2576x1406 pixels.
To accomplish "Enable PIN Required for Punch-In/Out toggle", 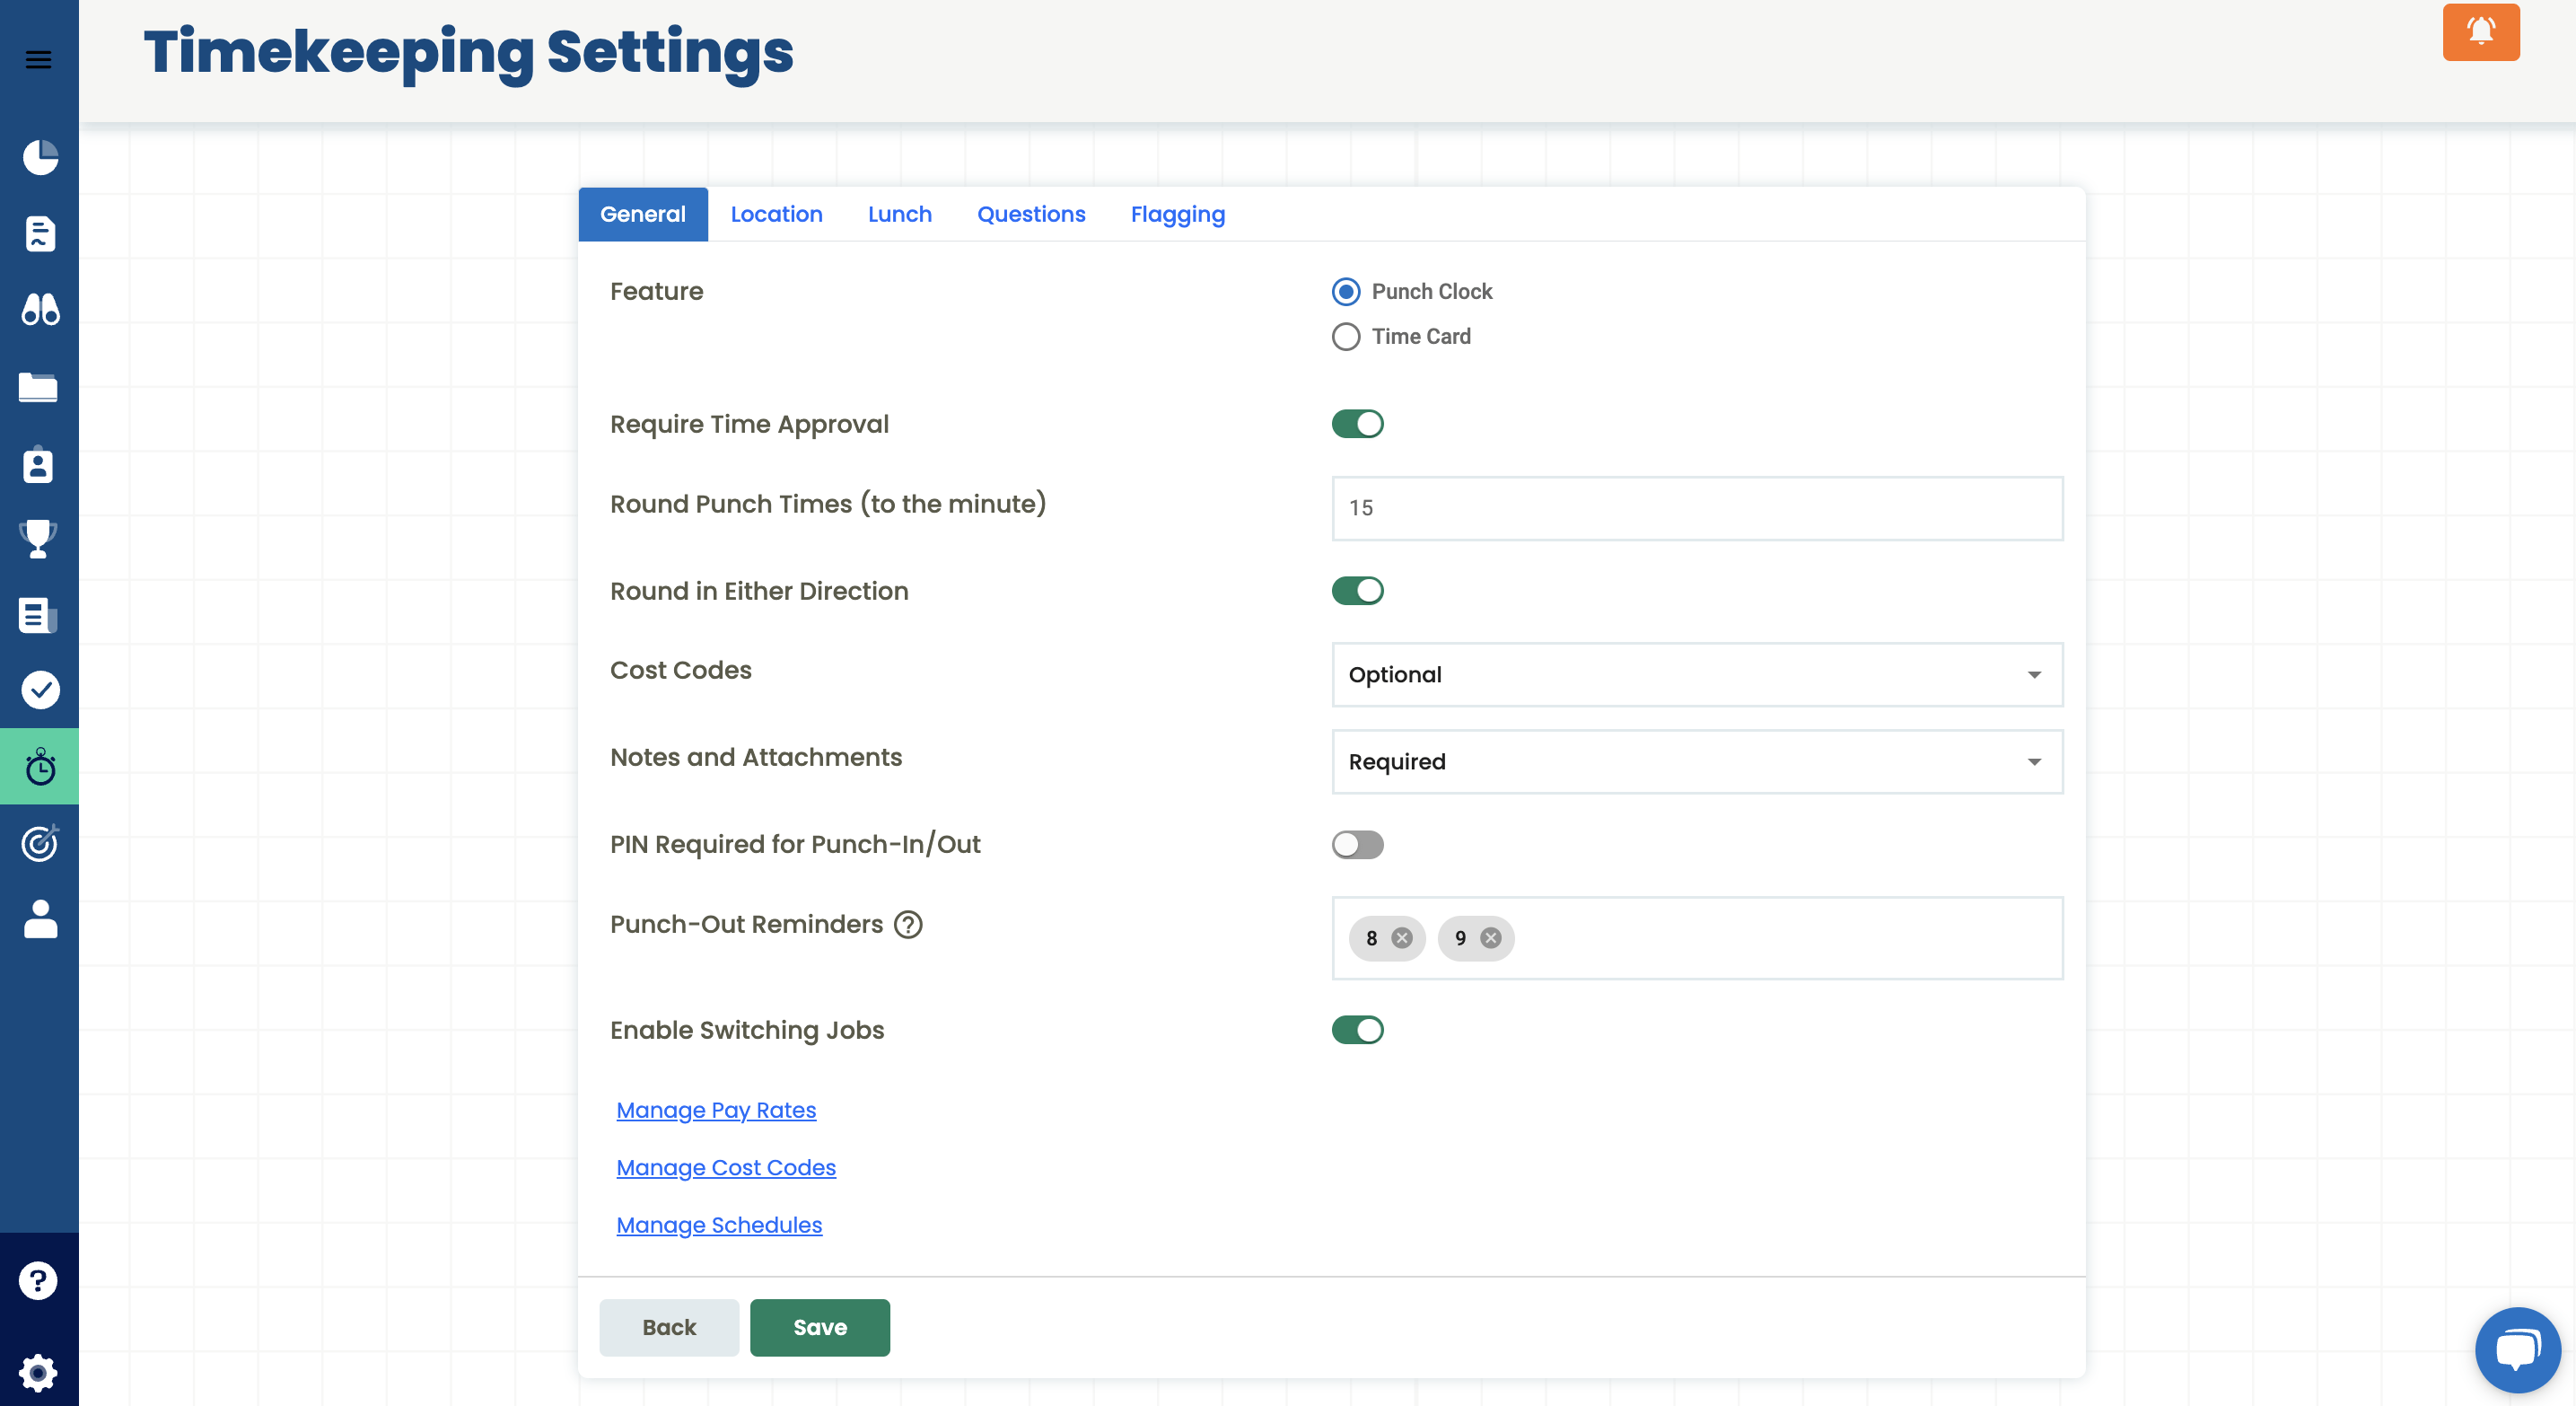I will (x=1357, y=845).
